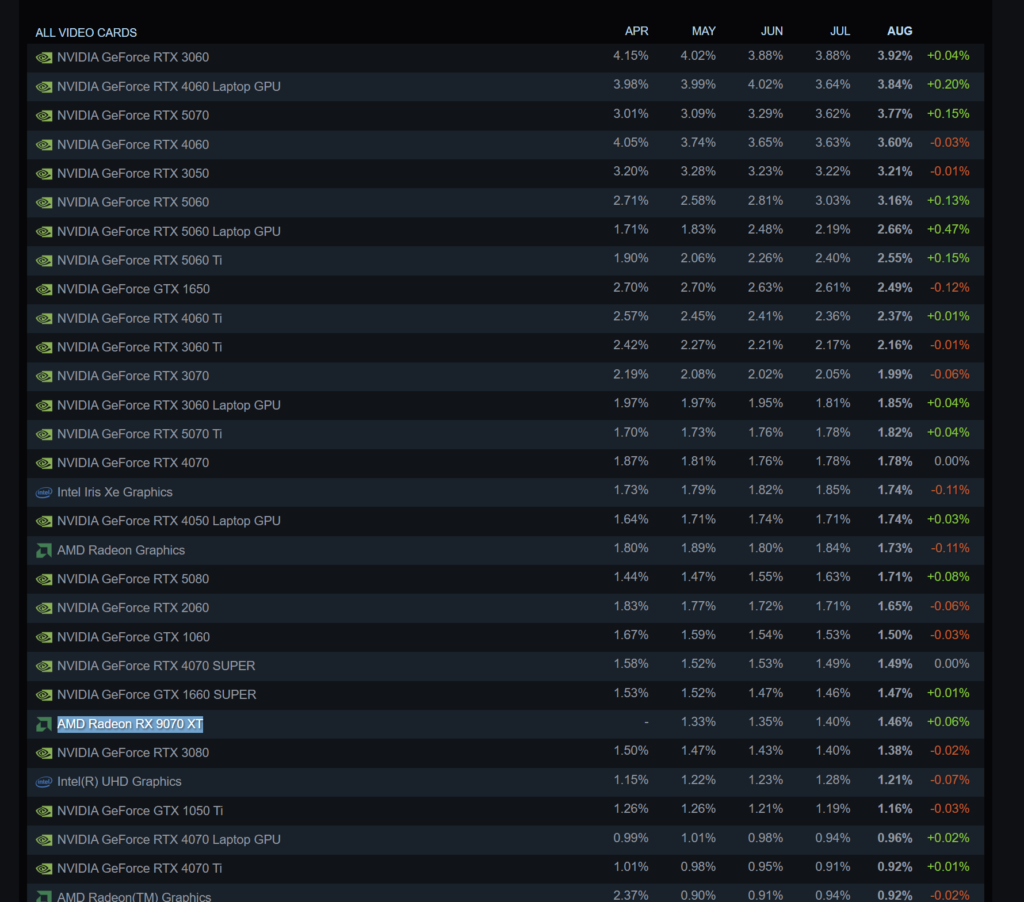1024x902 pixels.
Task: Click the -0.12% change for GTX 1650
Action: click(950, 288)
